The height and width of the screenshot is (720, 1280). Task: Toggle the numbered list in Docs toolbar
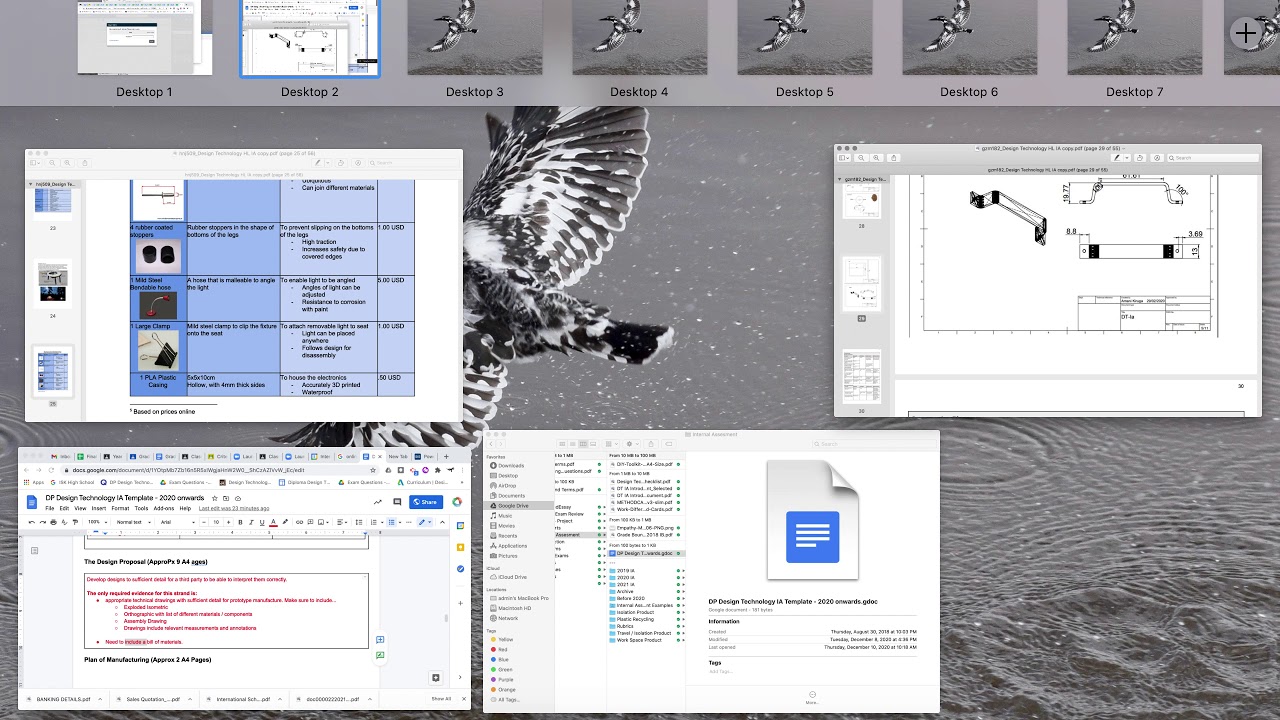375,522
